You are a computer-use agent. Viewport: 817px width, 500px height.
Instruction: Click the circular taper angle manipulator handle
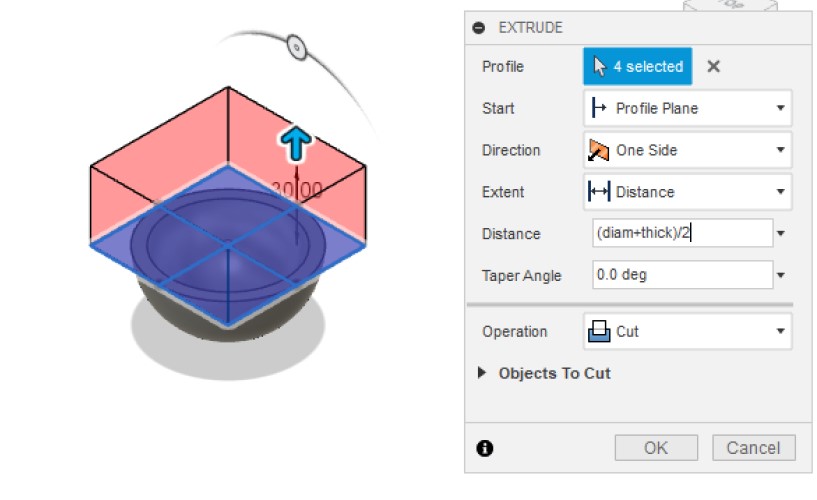point(296,46)
